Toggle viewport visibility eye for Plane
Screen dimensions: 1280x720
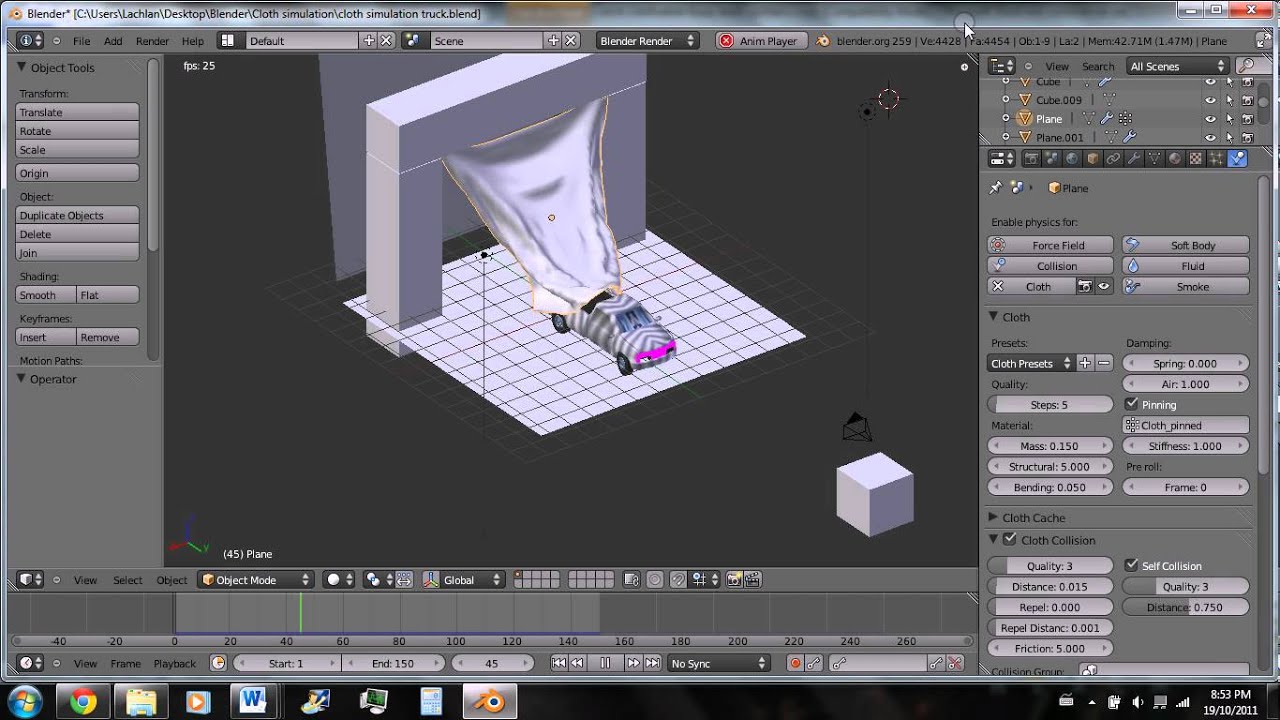[x=1210, y=118]
